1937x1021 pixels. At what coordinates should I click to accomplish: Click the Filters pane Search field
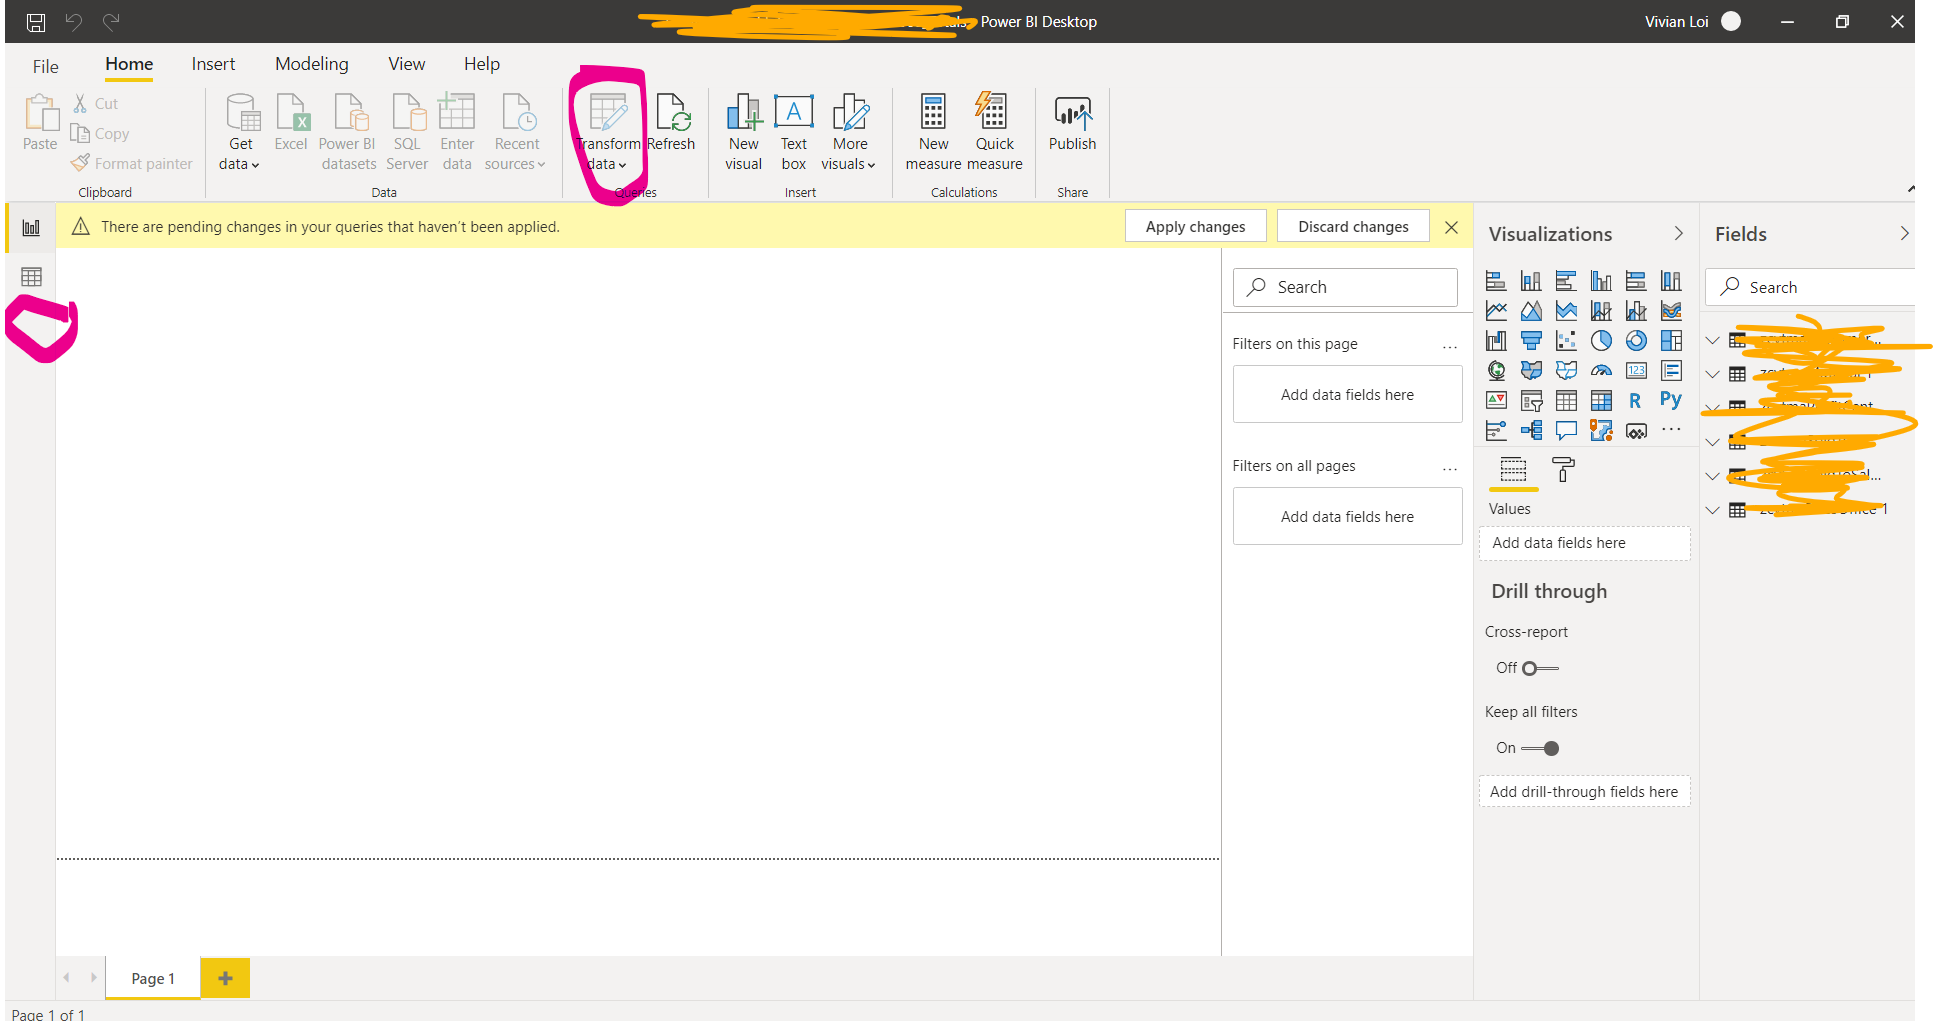(1345, 287)
